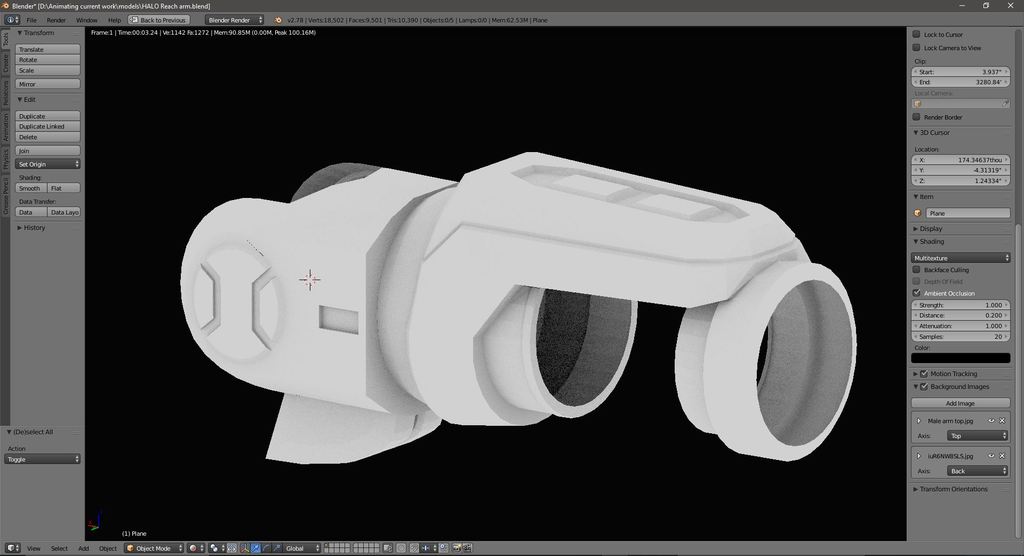Click the local camera eyedropper icon
The height and width of the screenshot is (556, 1024).
(x=1005, y=104)
